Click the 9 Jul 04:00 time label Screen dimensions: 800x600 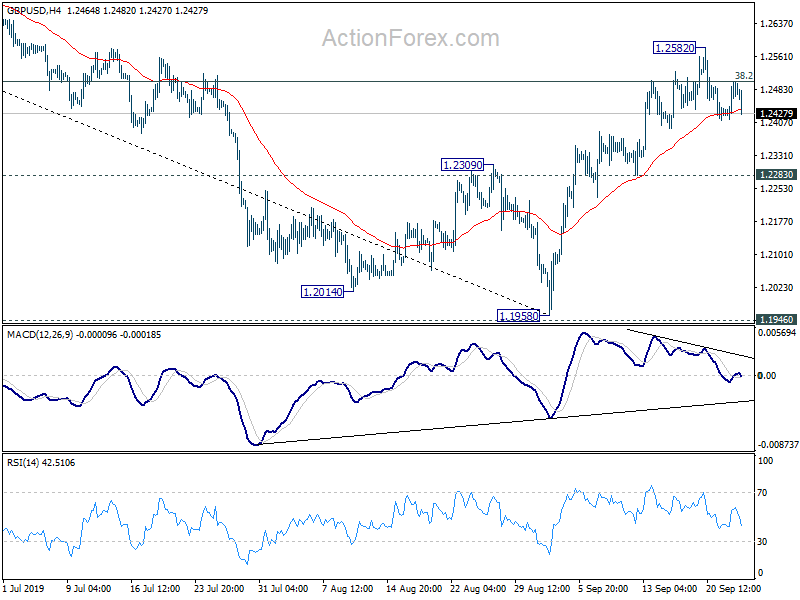click(x=88, y=588)
